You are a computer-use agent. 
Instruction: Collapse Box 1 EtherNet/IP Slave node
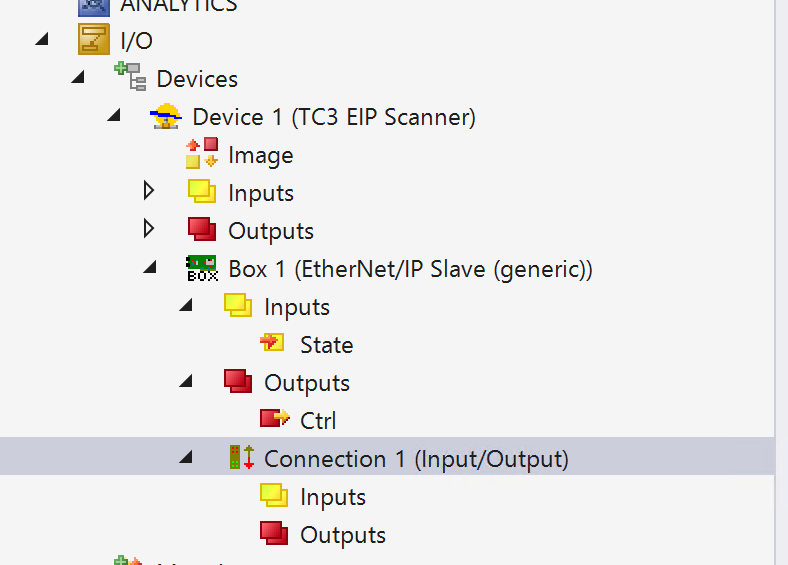pos(149,268)
